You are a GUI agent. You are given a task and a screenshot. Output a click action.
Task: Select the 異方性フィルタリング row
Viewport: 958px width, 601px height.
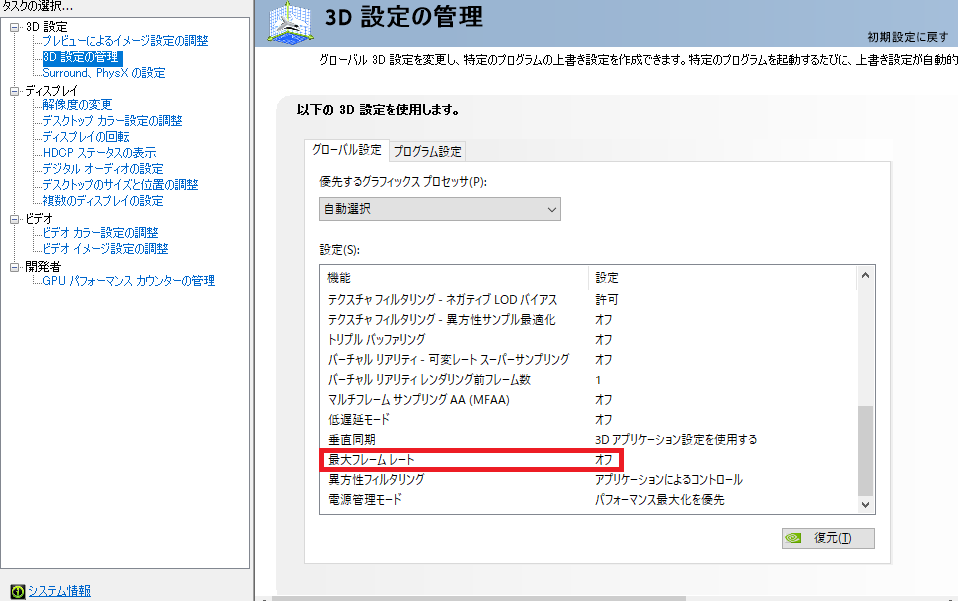pos(588,479)
